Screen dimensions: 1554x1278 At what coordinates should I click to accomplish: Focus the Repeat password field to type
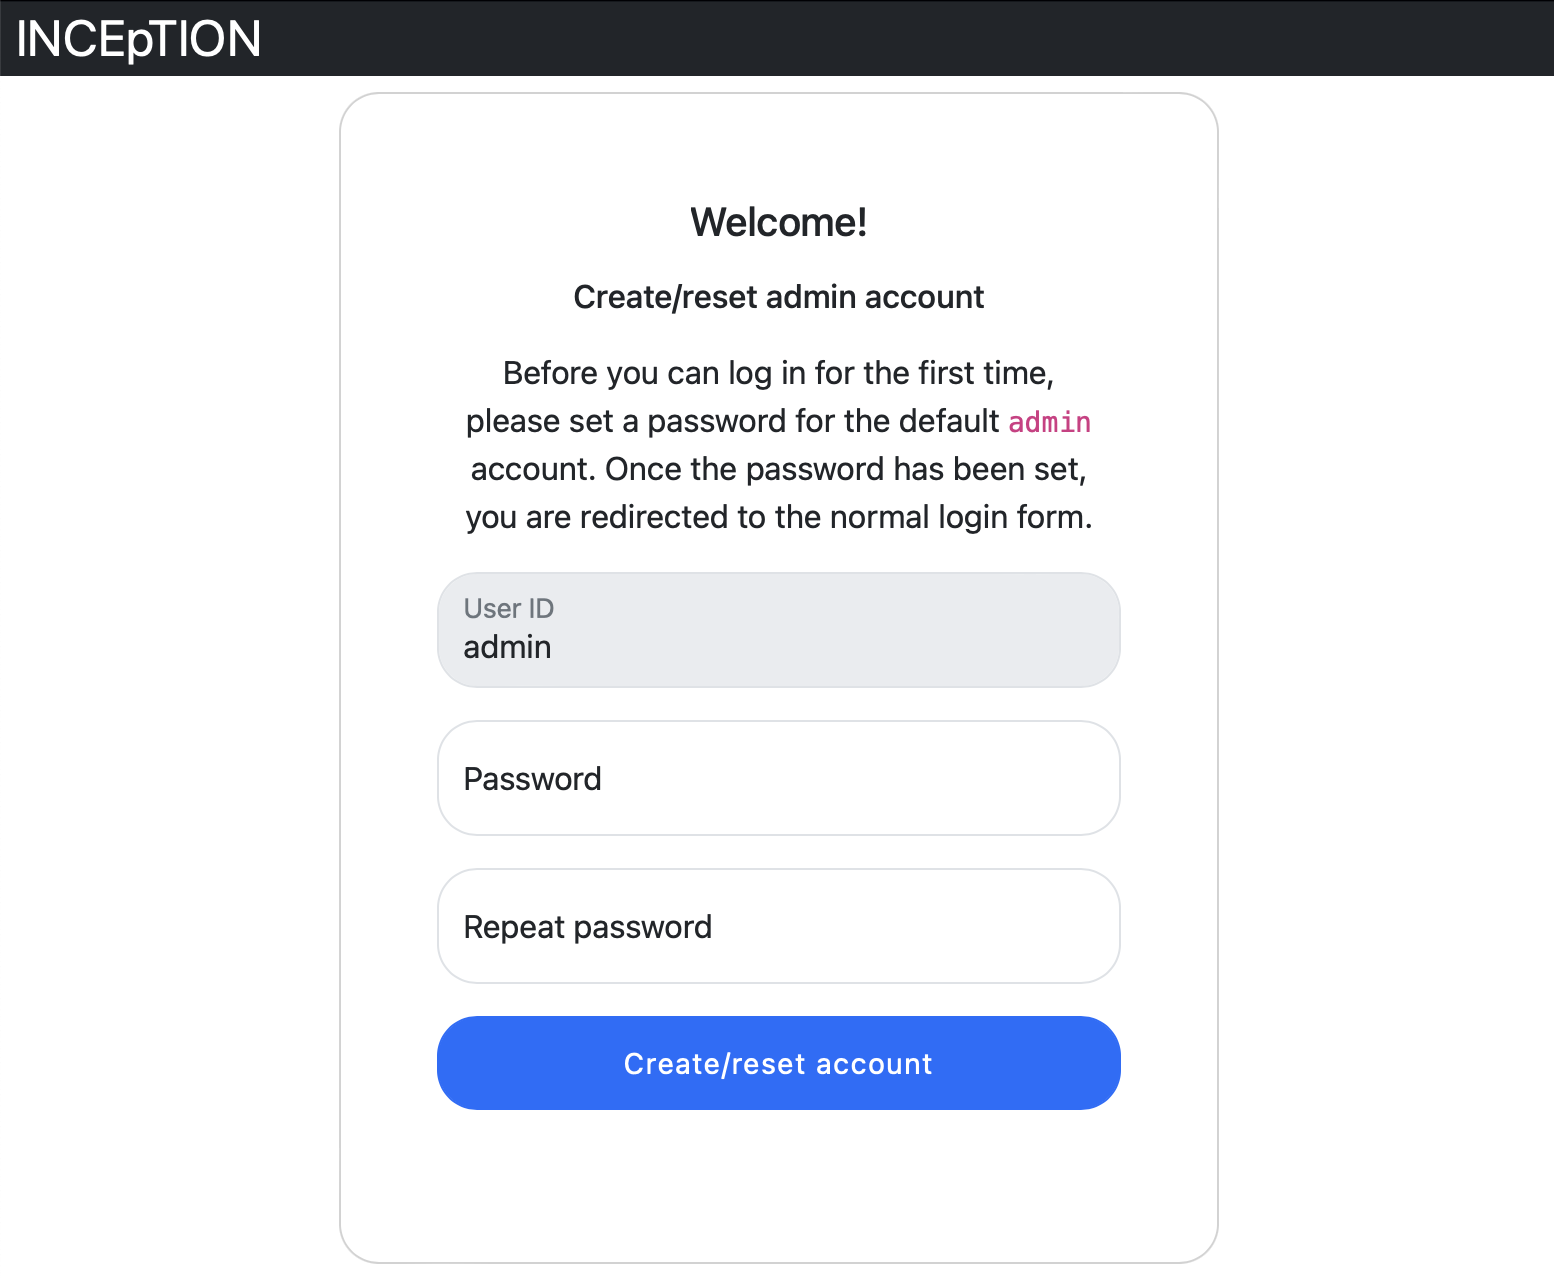pyautogui.click(x=778, y=926)
